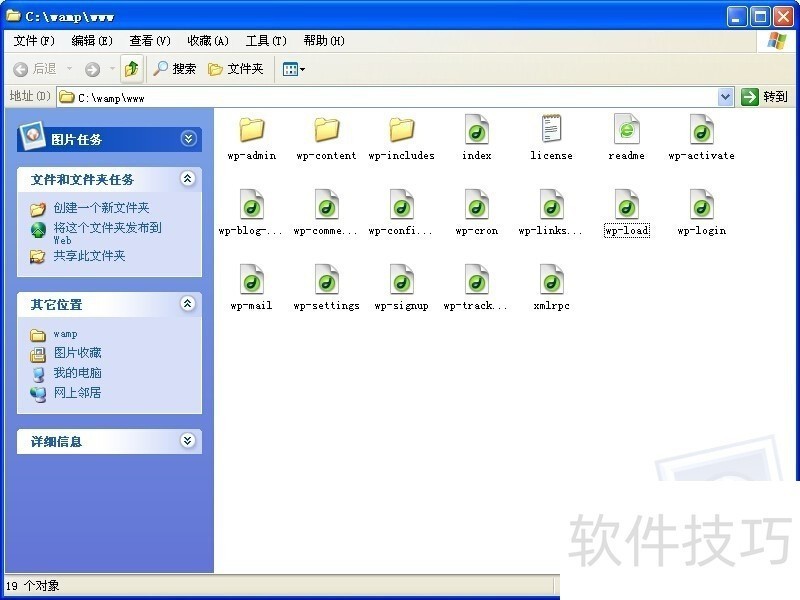Collapse the 其它位置 panel
This screenshot has height=600, width=800.
point(188,304)
